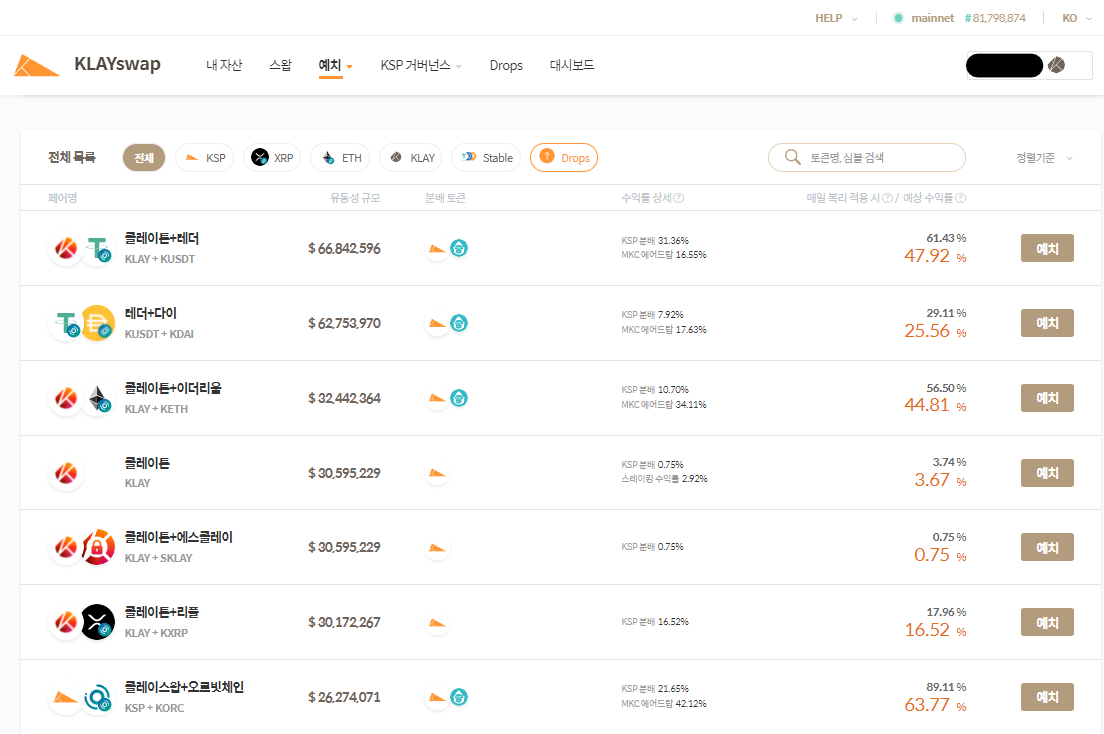
Task: Click help icon next to 예상 수익률 header
Action: tap(960, 198)
